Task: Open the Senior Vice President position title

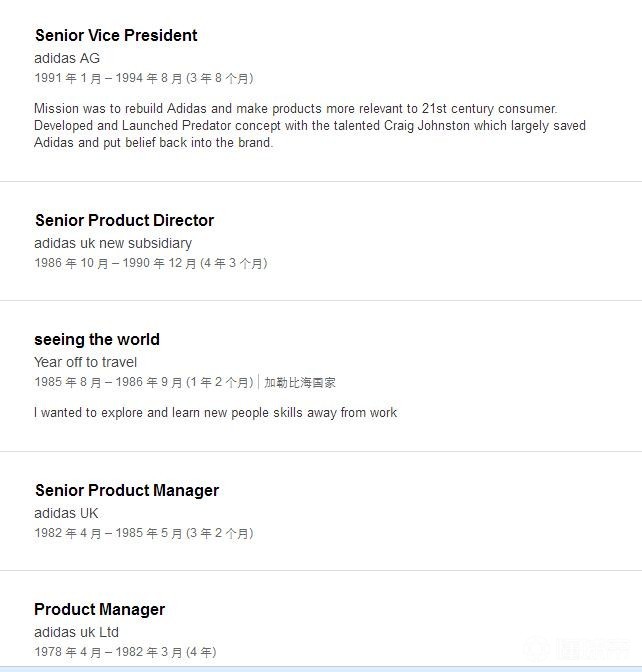Action: [116, 35]
